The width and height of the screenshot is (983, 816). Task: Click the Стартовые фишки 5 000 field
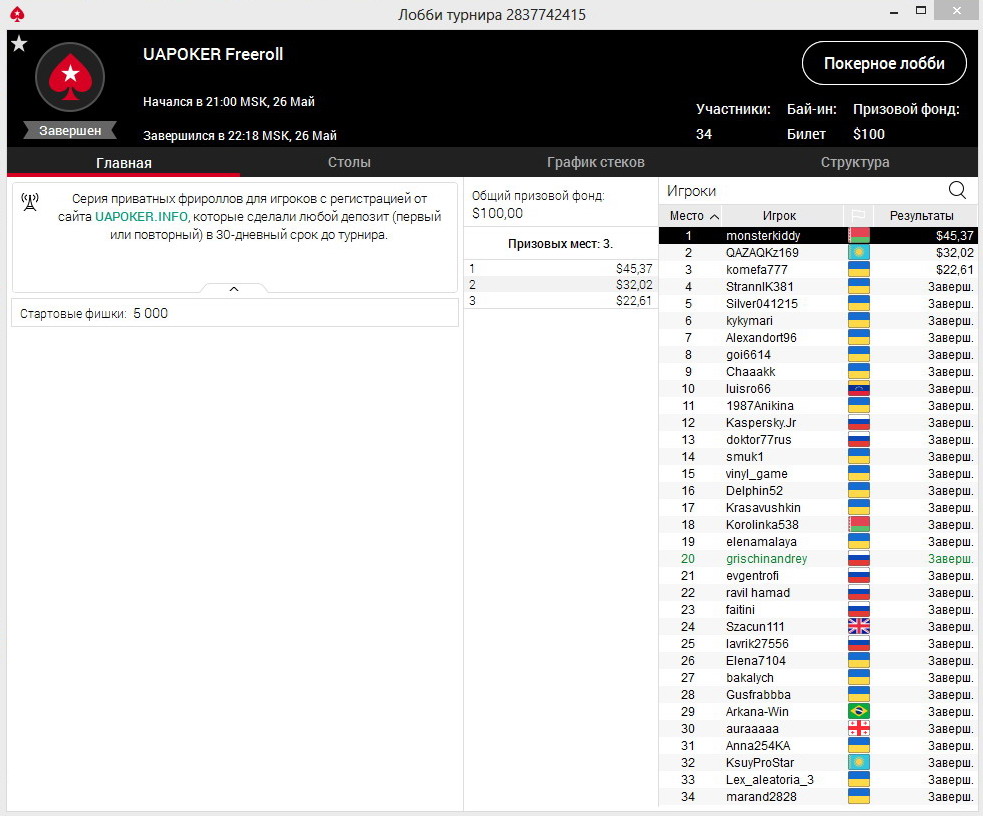pos(234,313)
